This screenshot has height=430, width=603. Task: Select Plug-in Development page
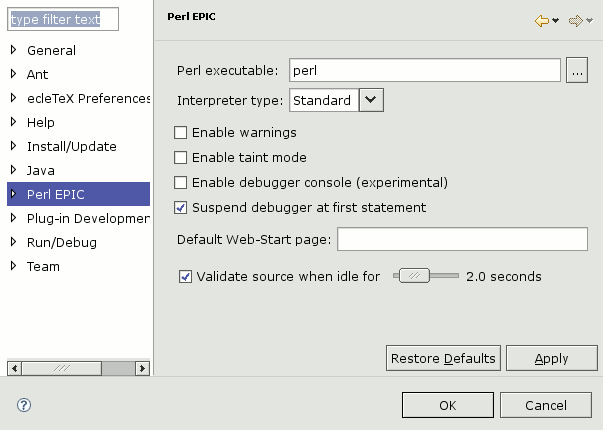[88, 218]
